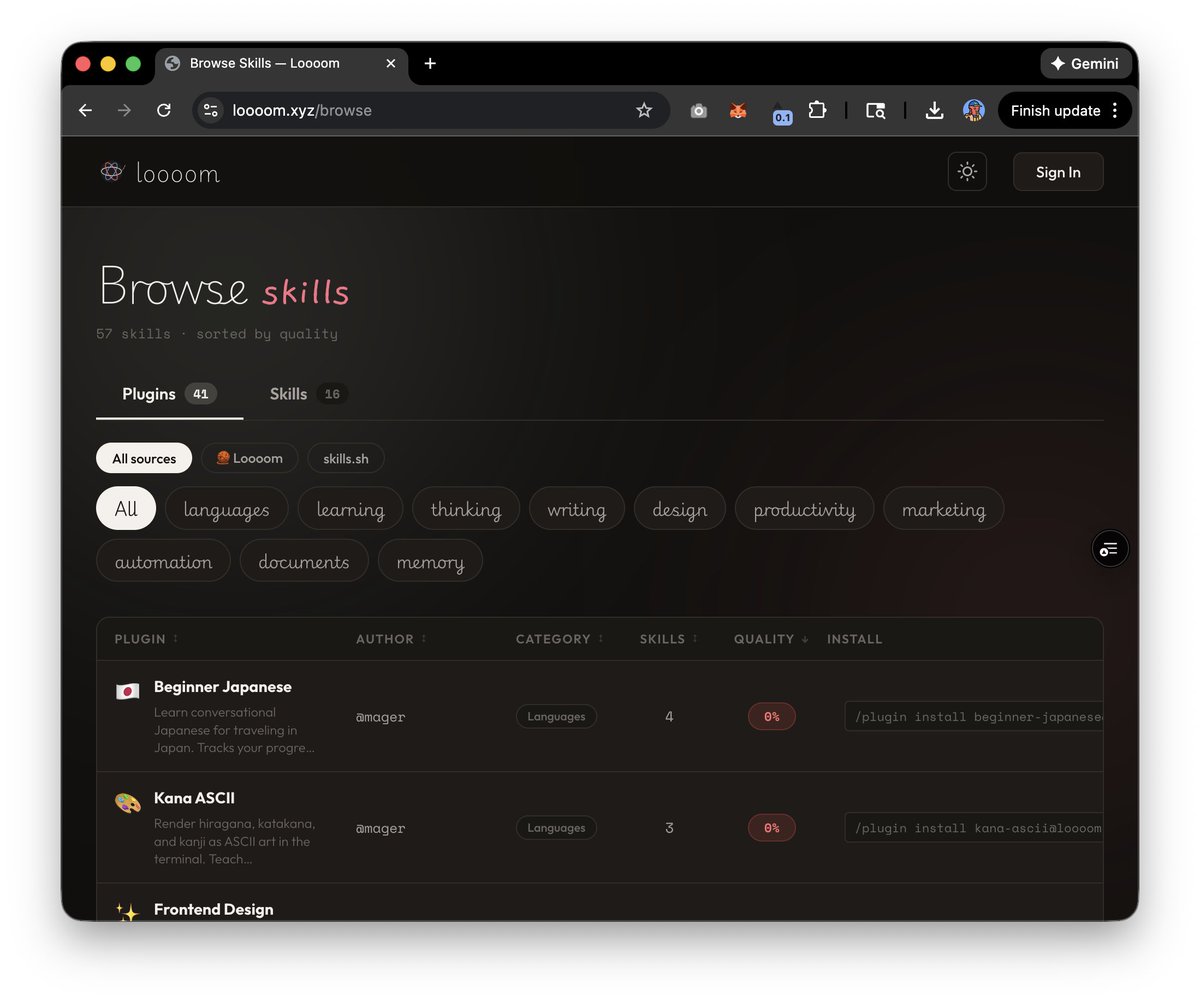Open the MetaMask fox extension

pos(738,111)
